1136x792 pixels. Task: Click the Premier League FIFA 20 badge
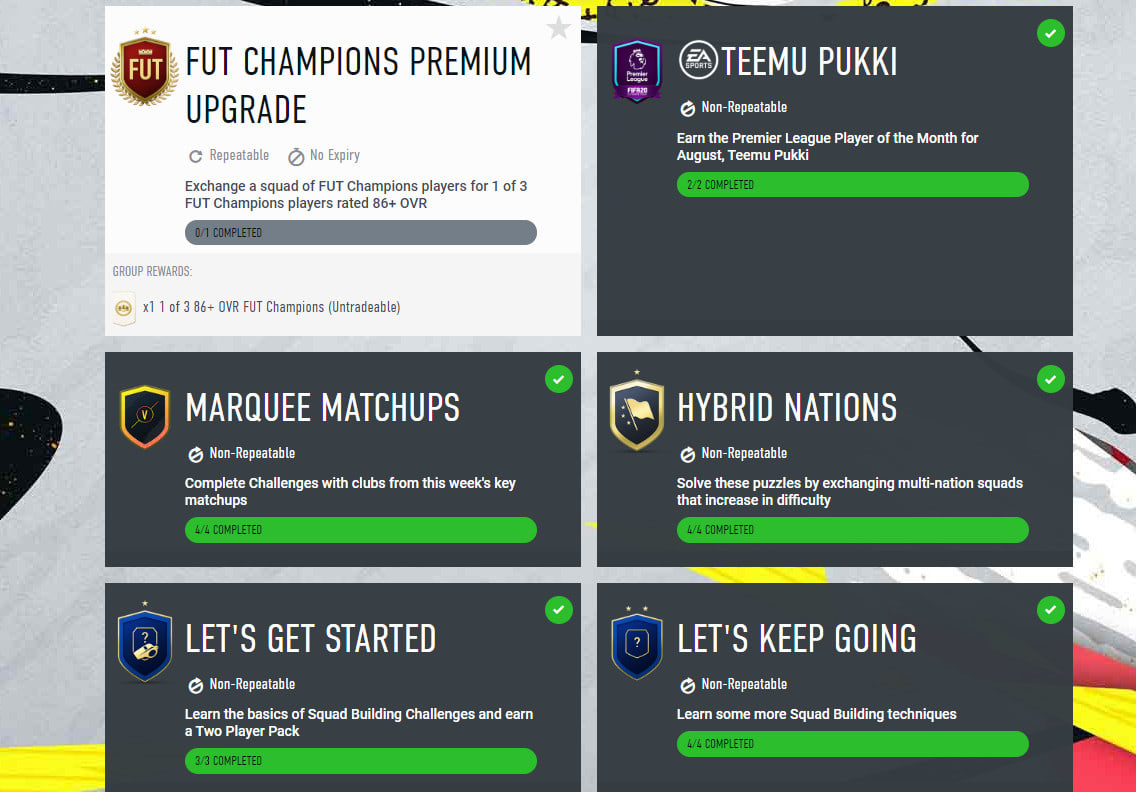tap(637, 70)
